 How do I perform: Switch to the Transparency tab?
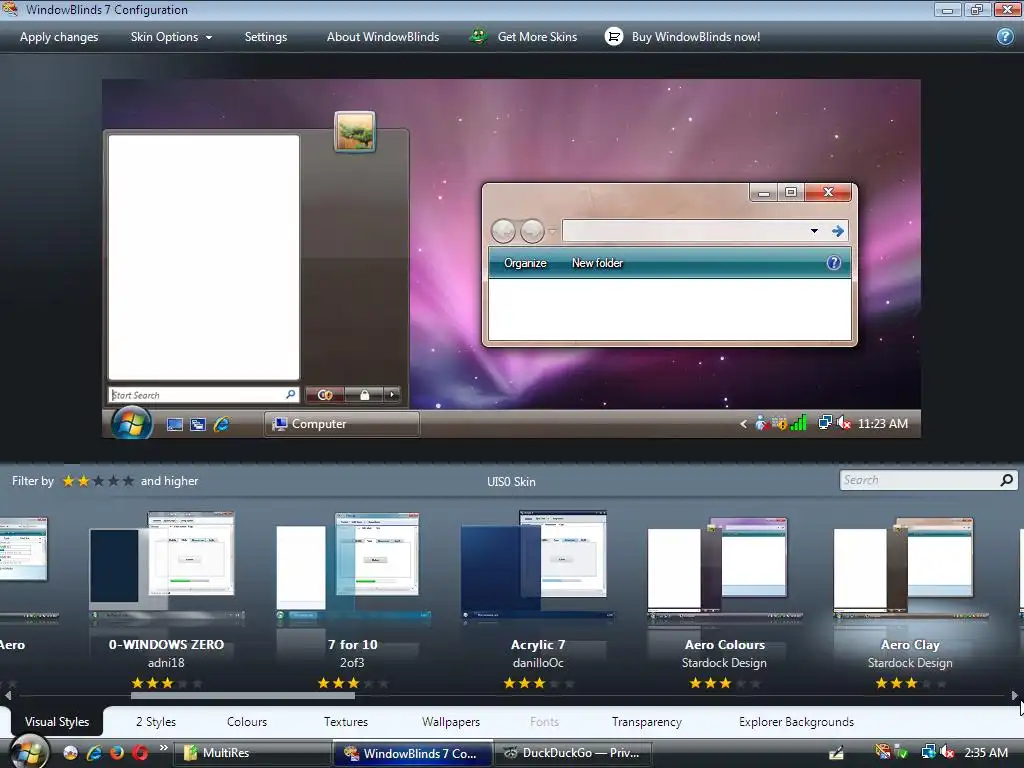647,722
